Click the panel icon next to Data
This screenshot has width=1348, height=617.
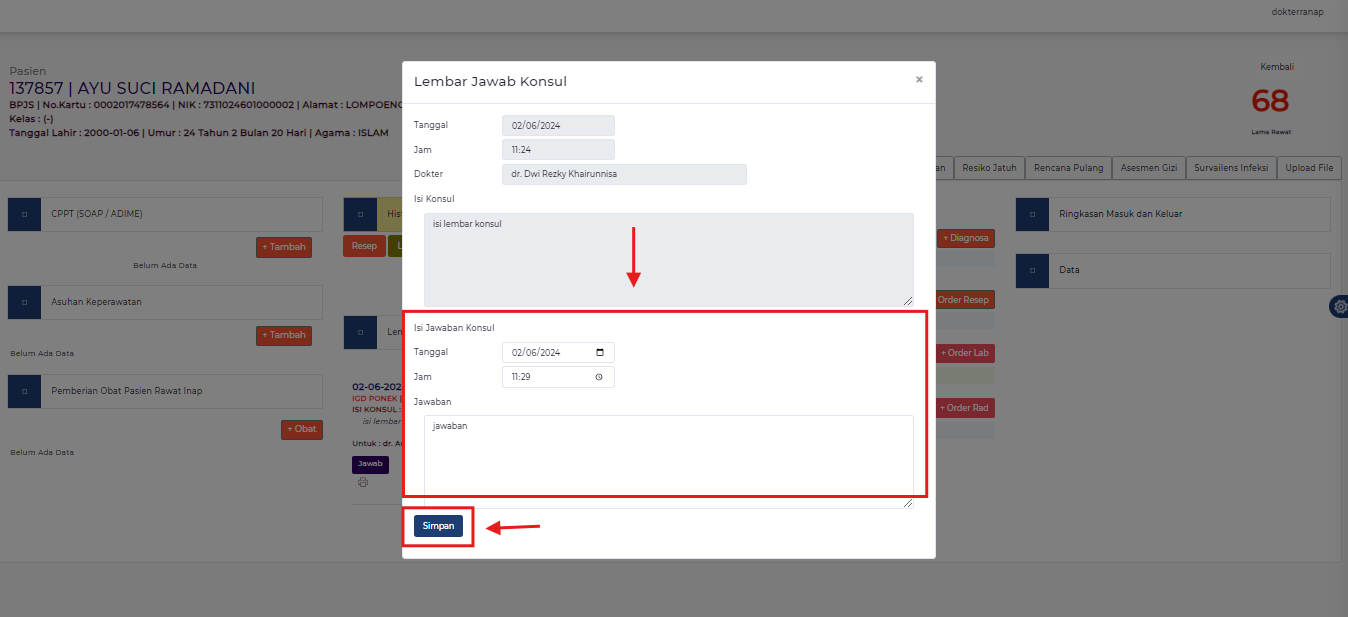(1032, 270)
